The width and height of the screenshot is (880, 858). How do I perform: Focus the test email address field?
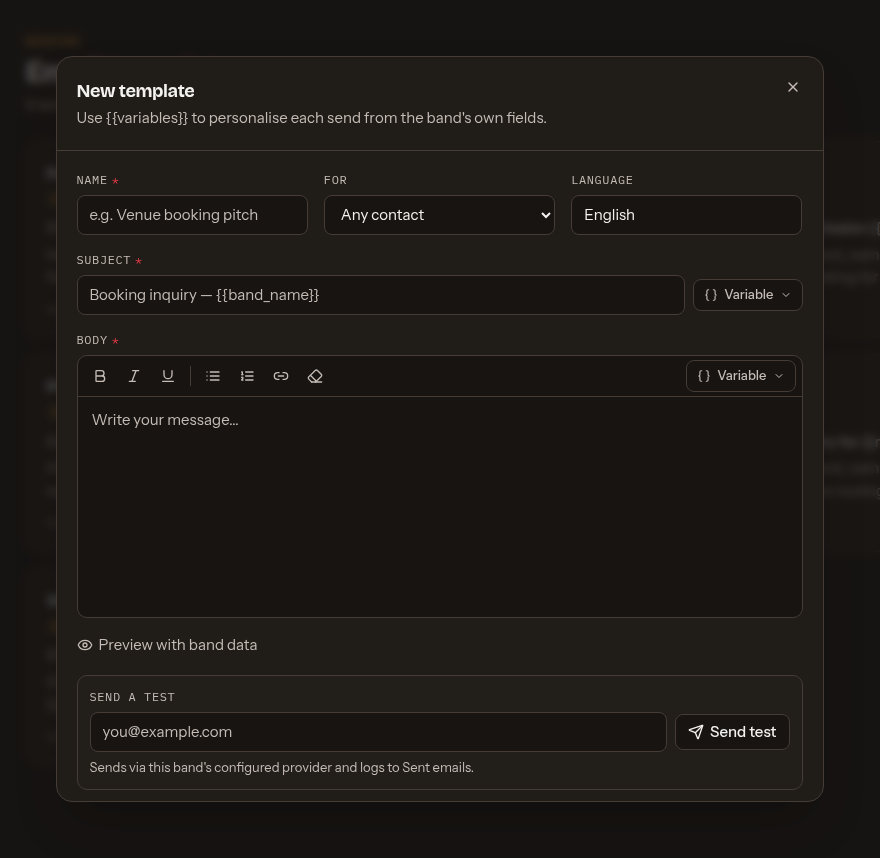tap(378, 732)
